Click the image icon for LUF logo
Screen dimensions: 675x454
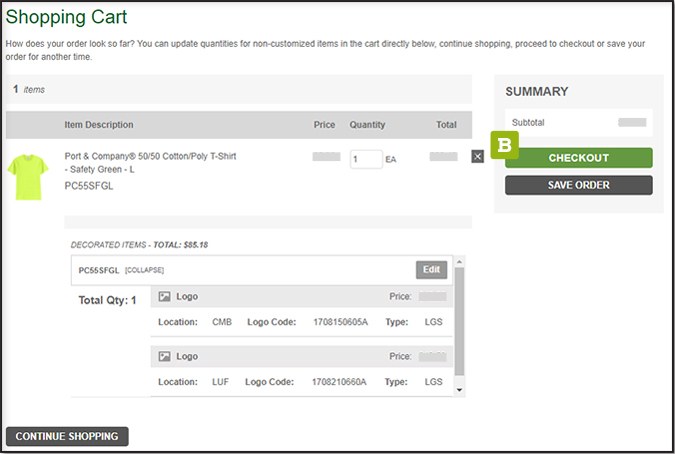pos(165,355)
